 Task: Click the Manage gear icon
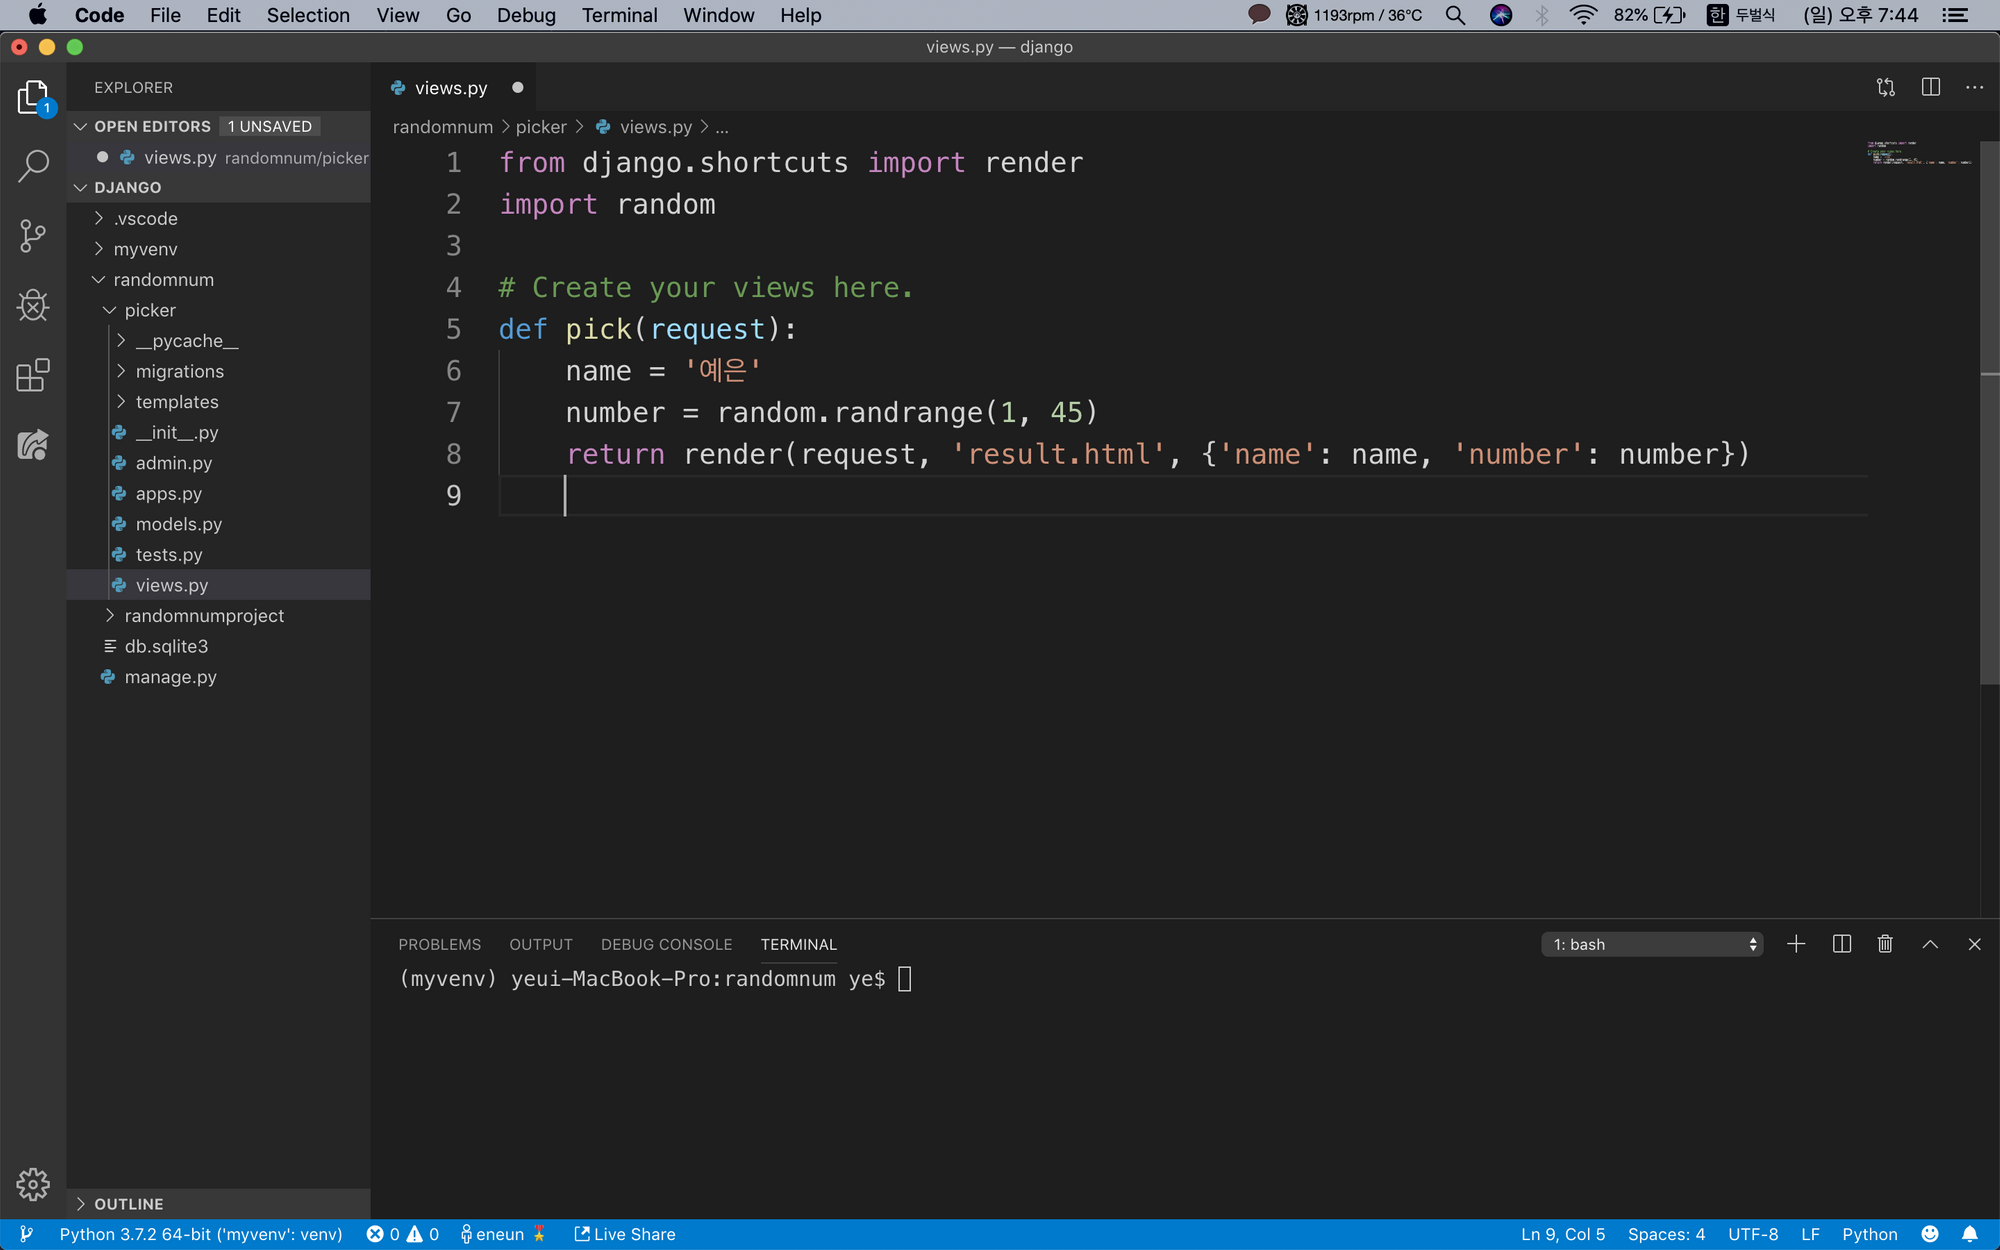click(33, 1184)
